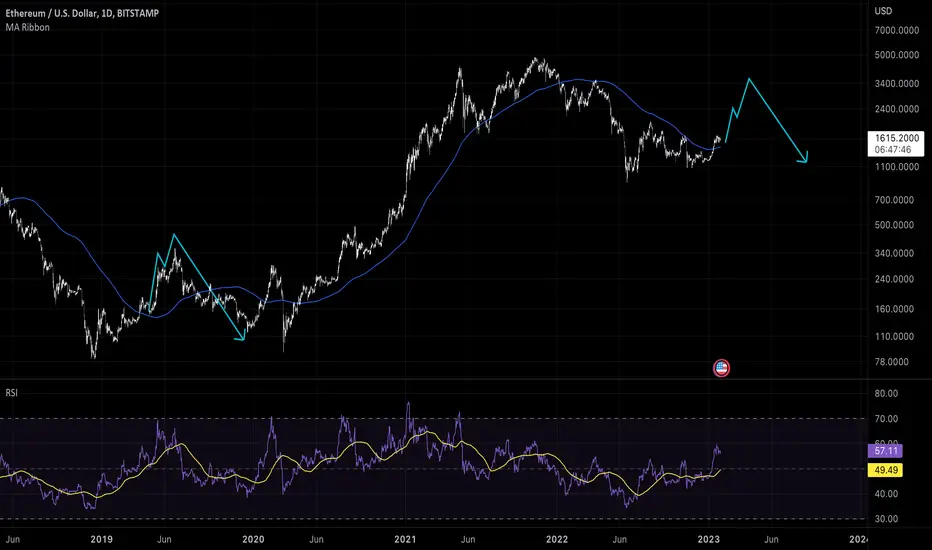Click the US flag economic event icon
Image resolution: width=932 pixels, height=550 pixels.
pos(721,368)
